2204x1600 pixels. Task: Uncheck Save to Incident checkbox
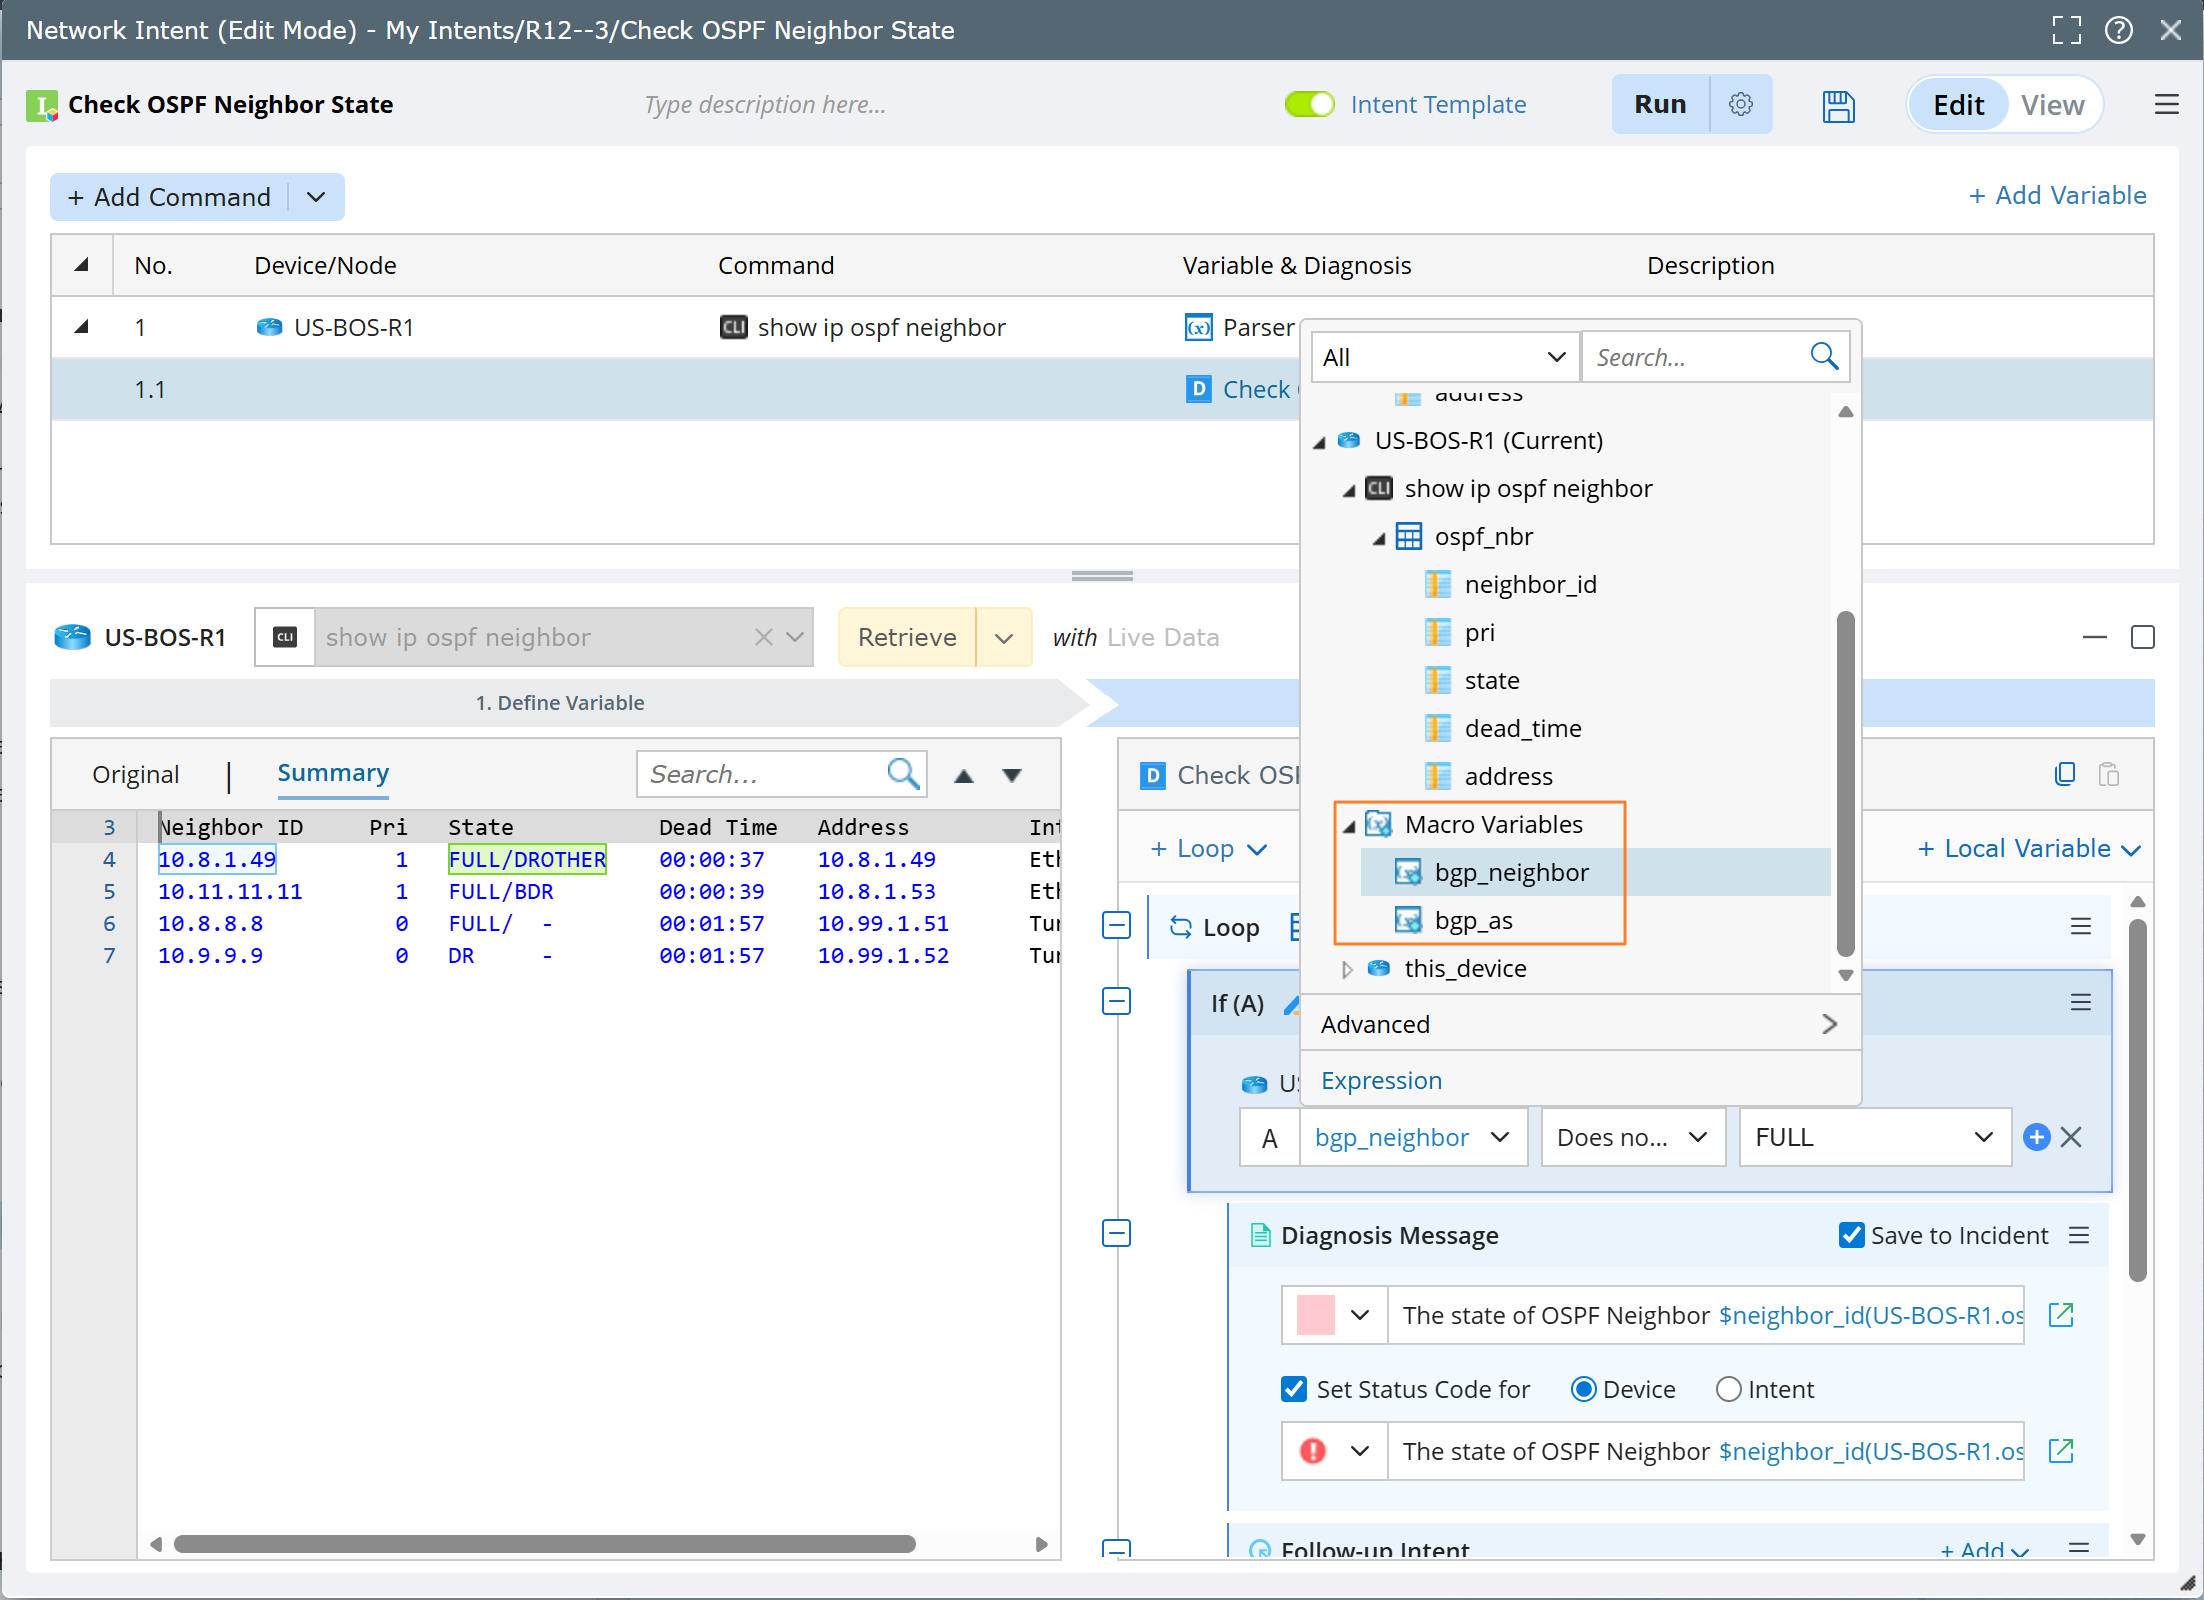point(1851,1235)
